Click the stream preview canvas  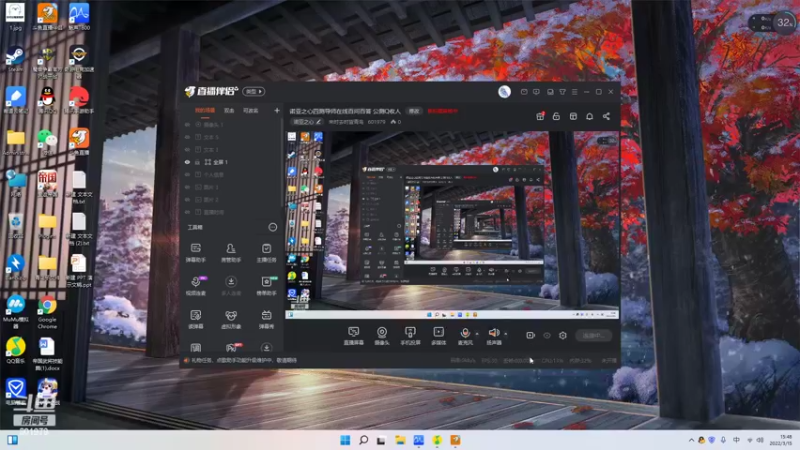click(452, 225)
